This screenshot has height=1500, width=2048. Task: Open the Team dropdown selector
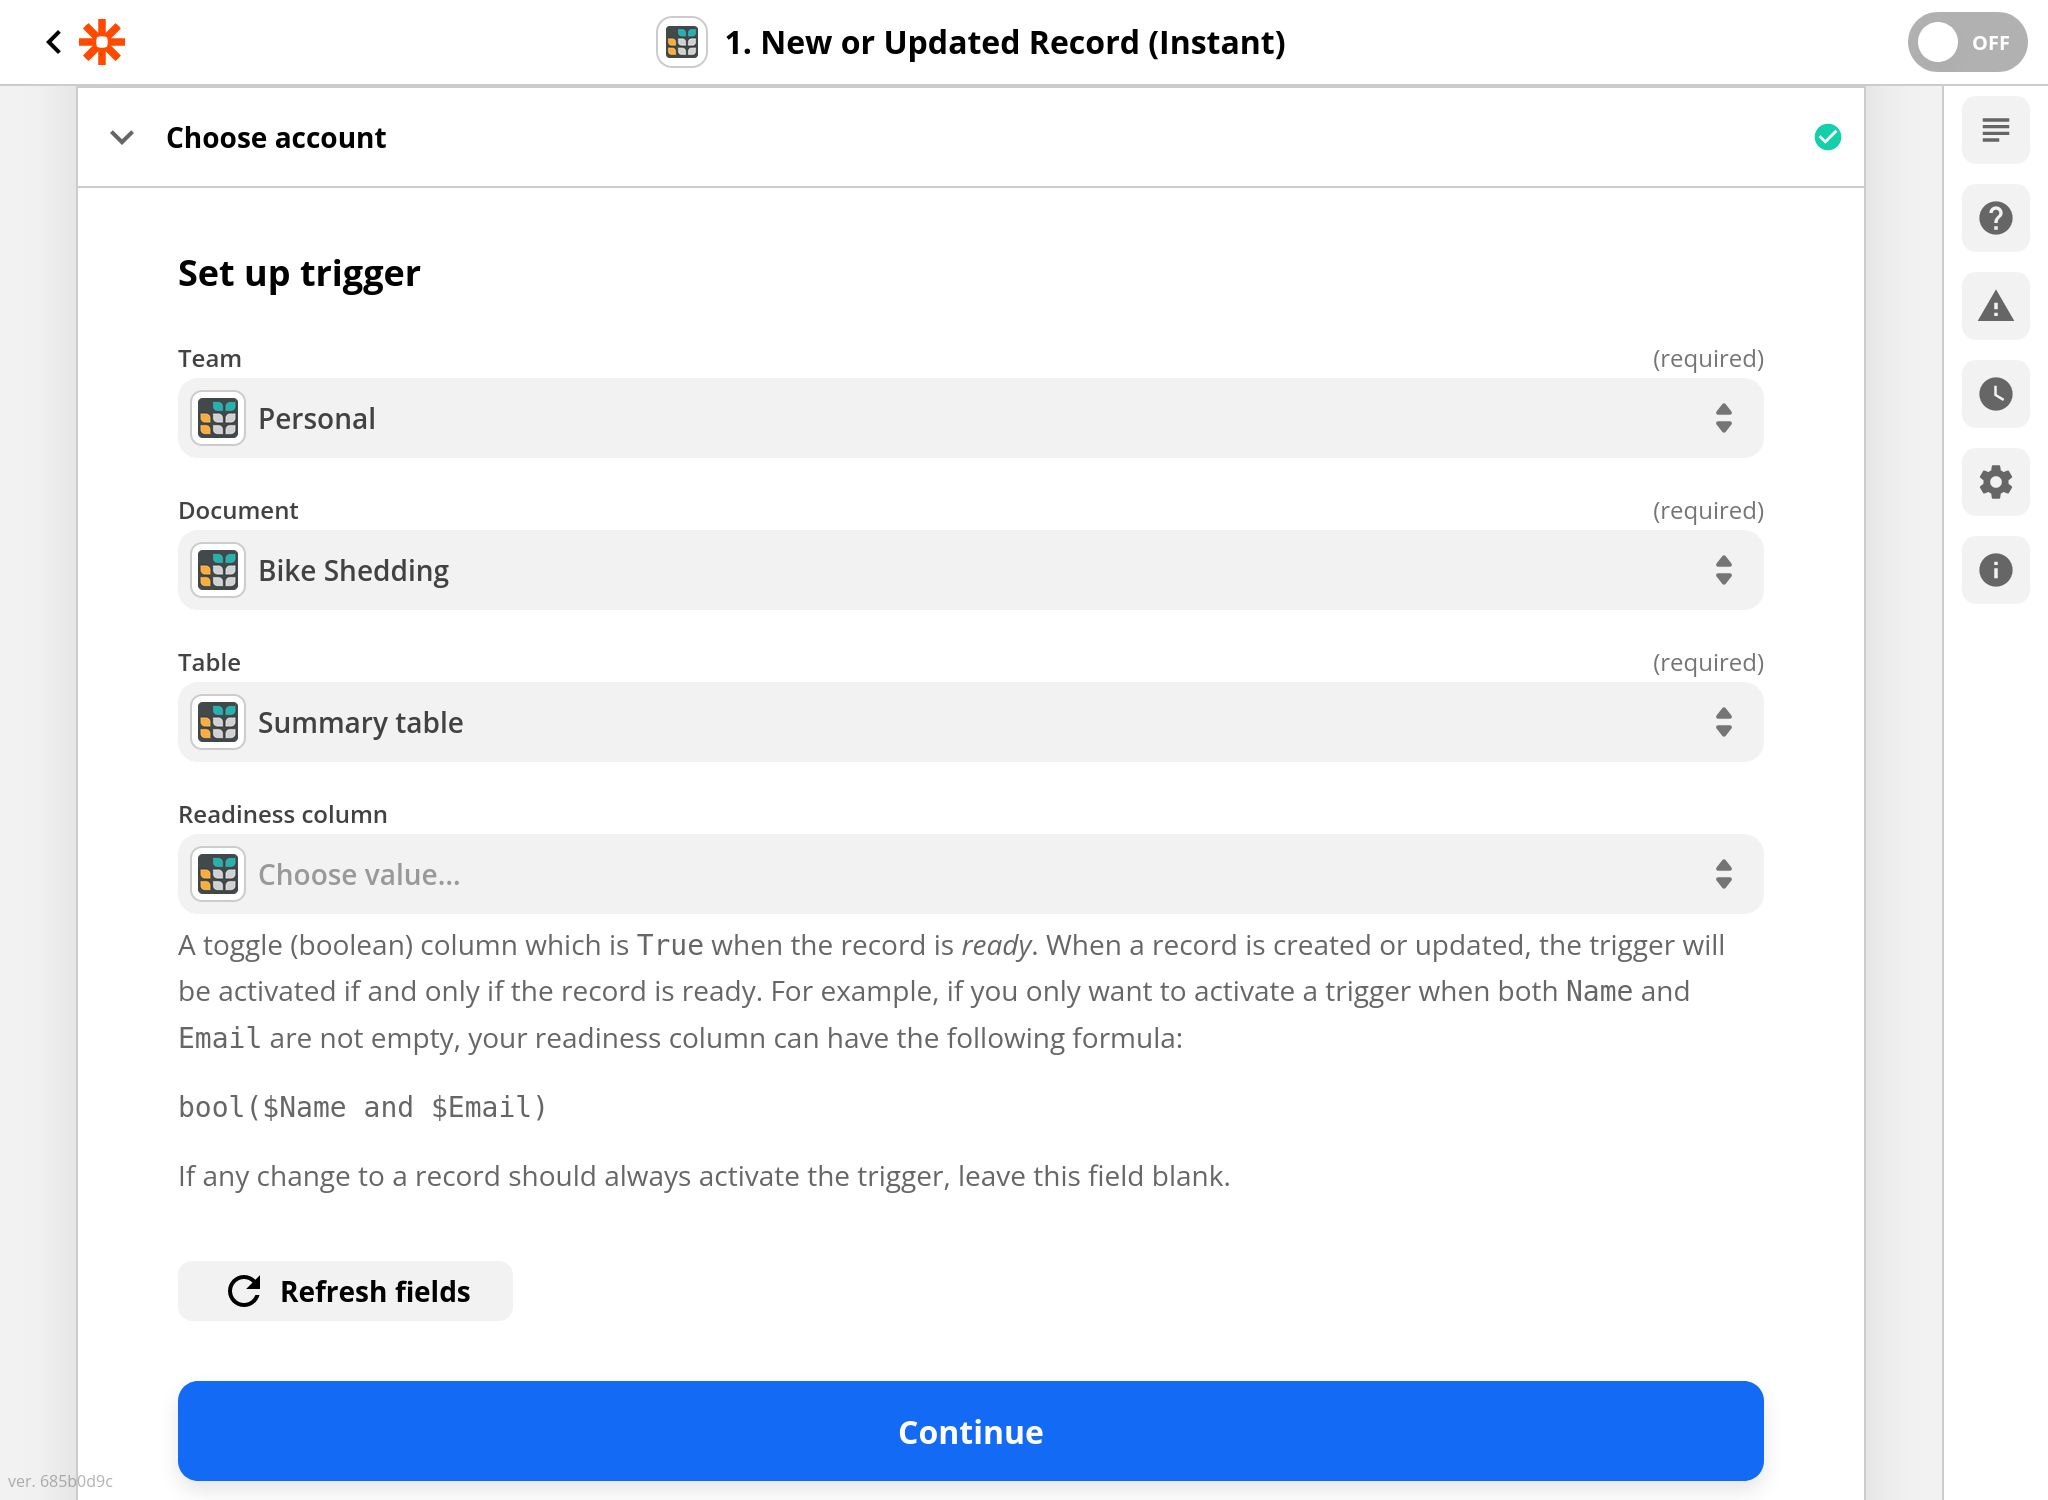(x=970, y=418)
